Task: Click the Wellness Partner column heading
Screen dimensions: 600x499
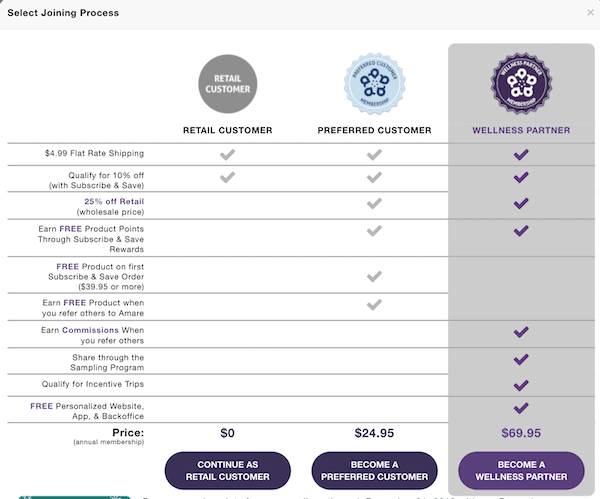Action: coord(521,130)
